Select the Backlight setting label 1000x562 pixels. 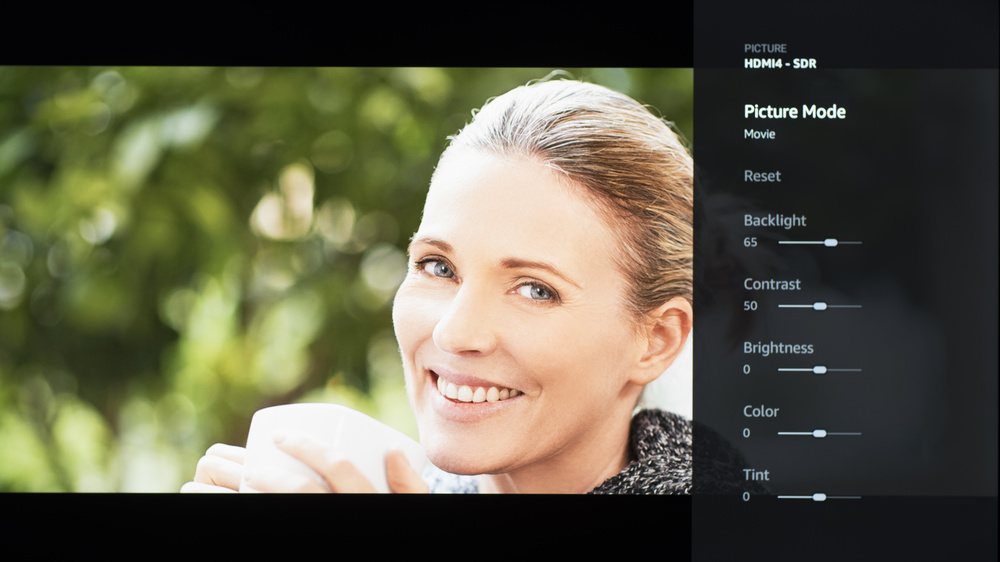775,221
